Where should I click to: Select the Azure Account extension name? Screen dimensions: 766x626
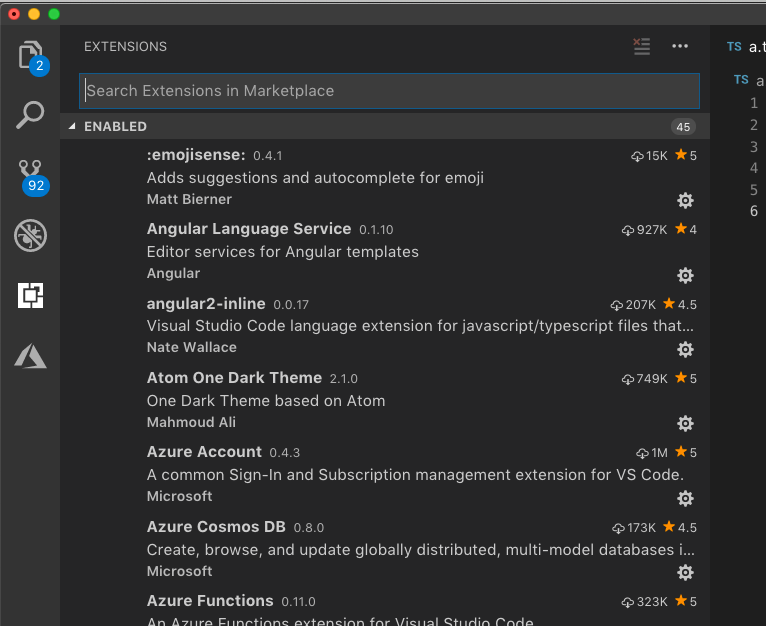pyautogui.click(x=204, y=452)
